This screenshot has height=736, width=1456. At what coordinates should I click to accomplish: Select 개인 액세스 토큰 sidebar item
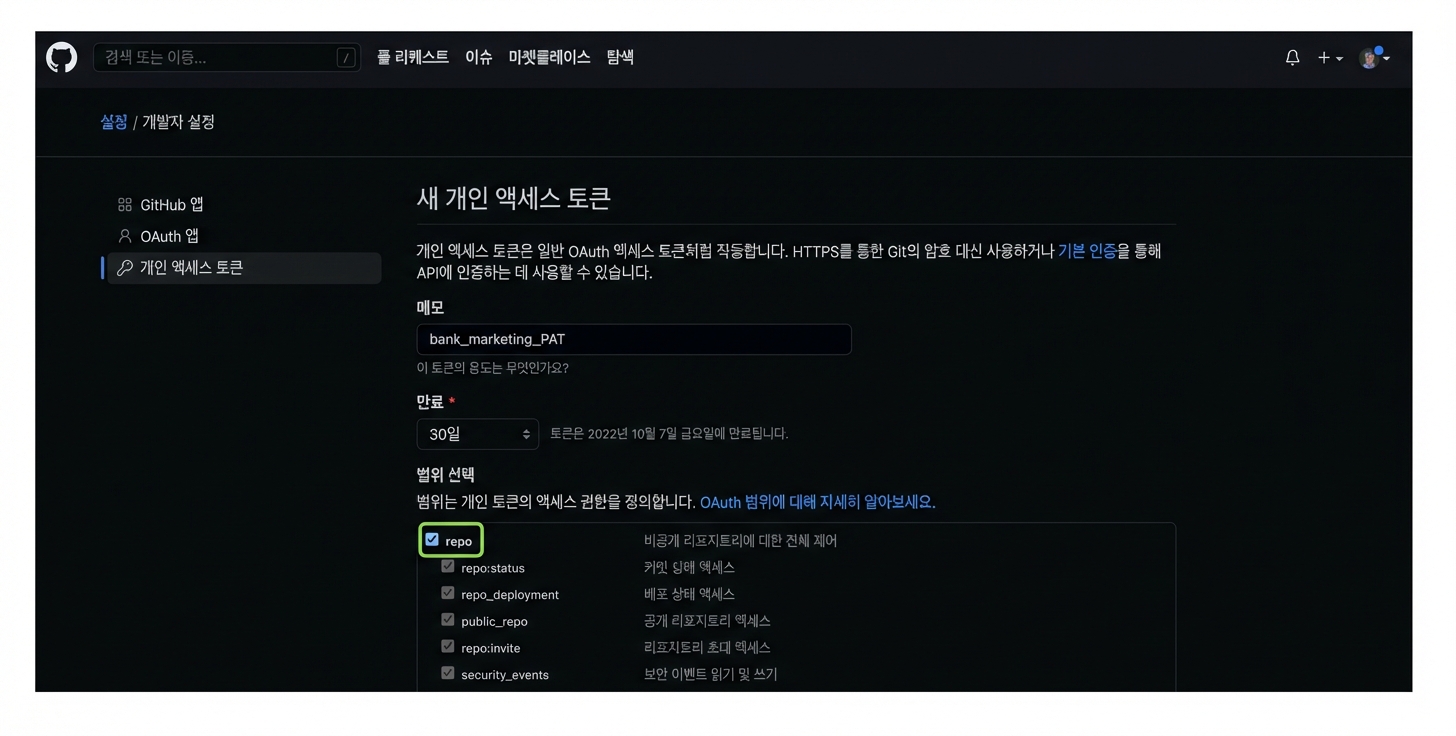point(244,268)
